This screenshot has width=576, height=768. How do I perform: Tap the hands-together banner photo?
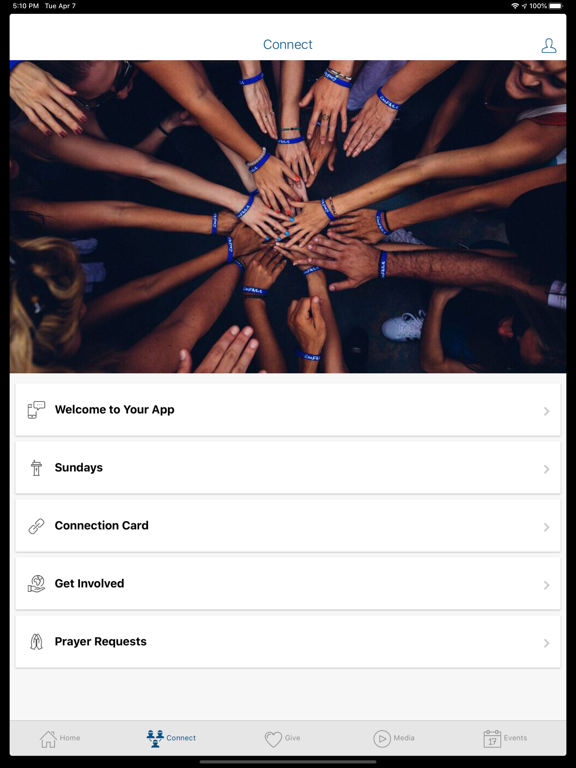288,216
